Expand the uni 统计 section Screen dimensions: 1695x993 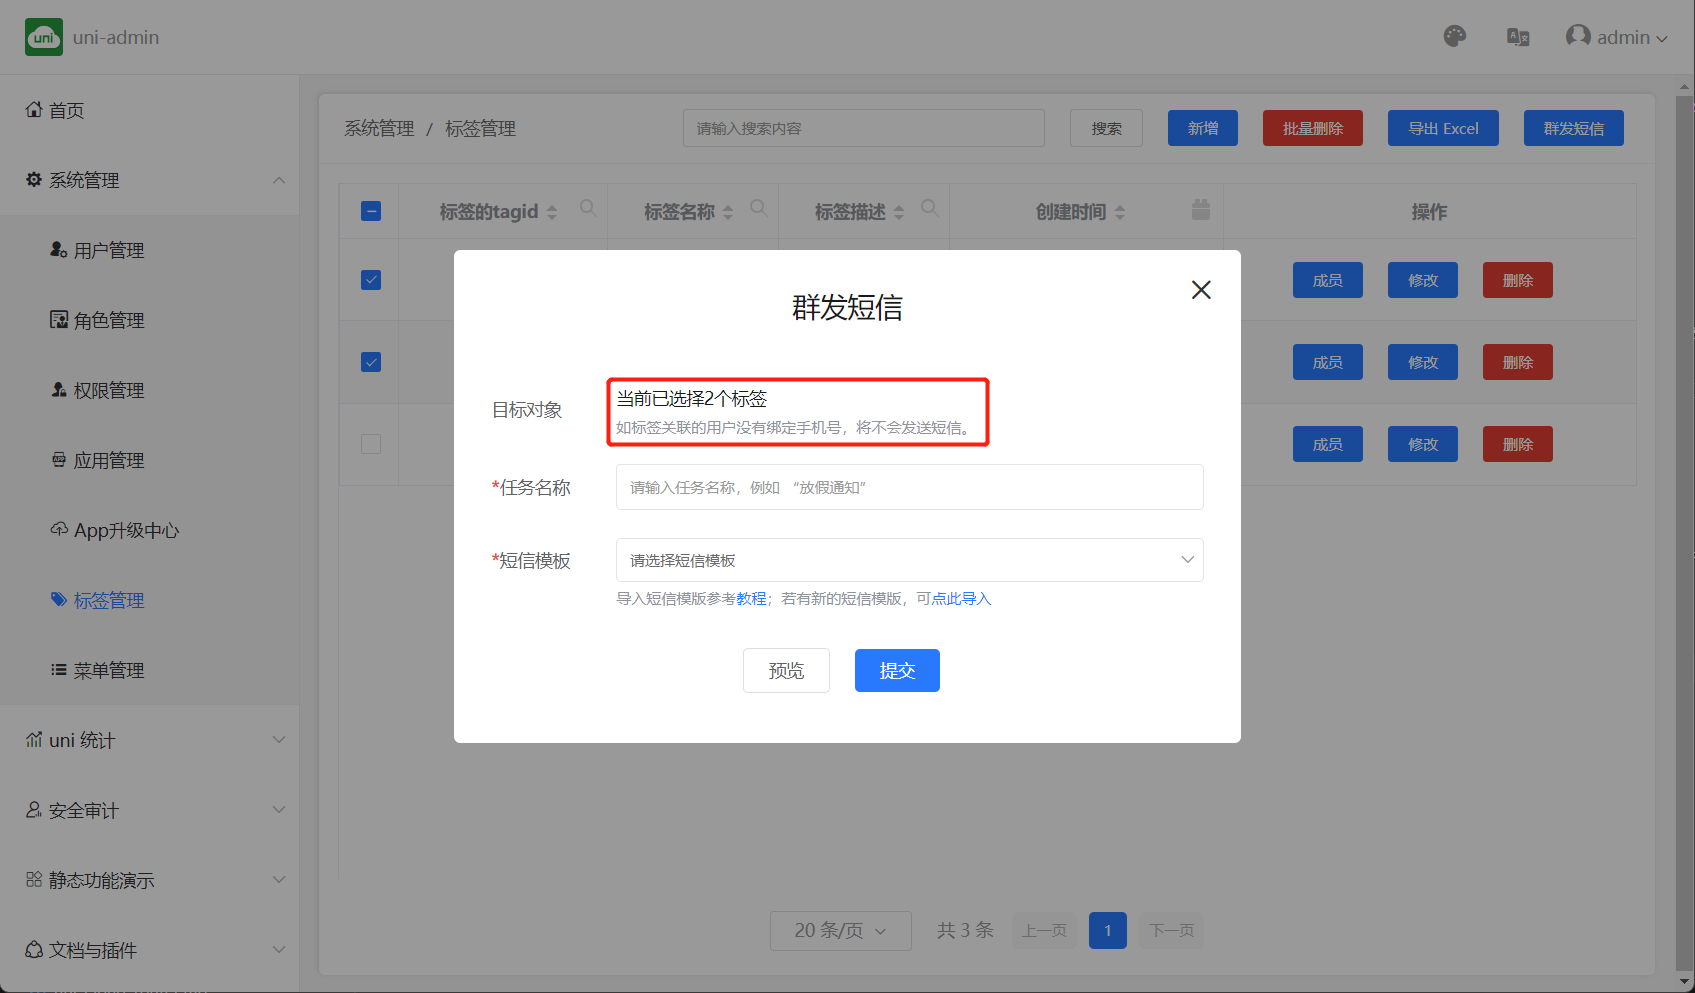[150, 740]
